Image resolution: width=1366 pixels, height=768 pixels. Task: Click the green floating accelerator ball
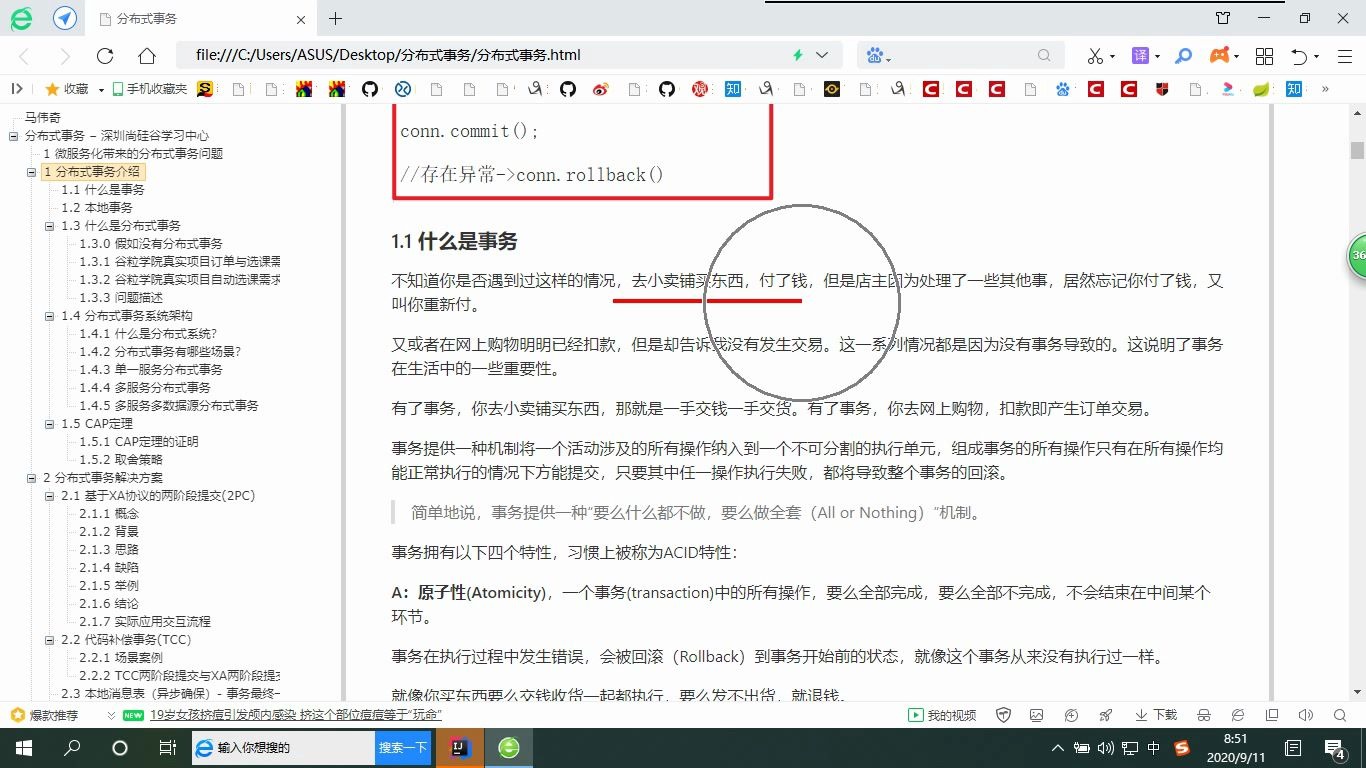[x=1357, y=256]
